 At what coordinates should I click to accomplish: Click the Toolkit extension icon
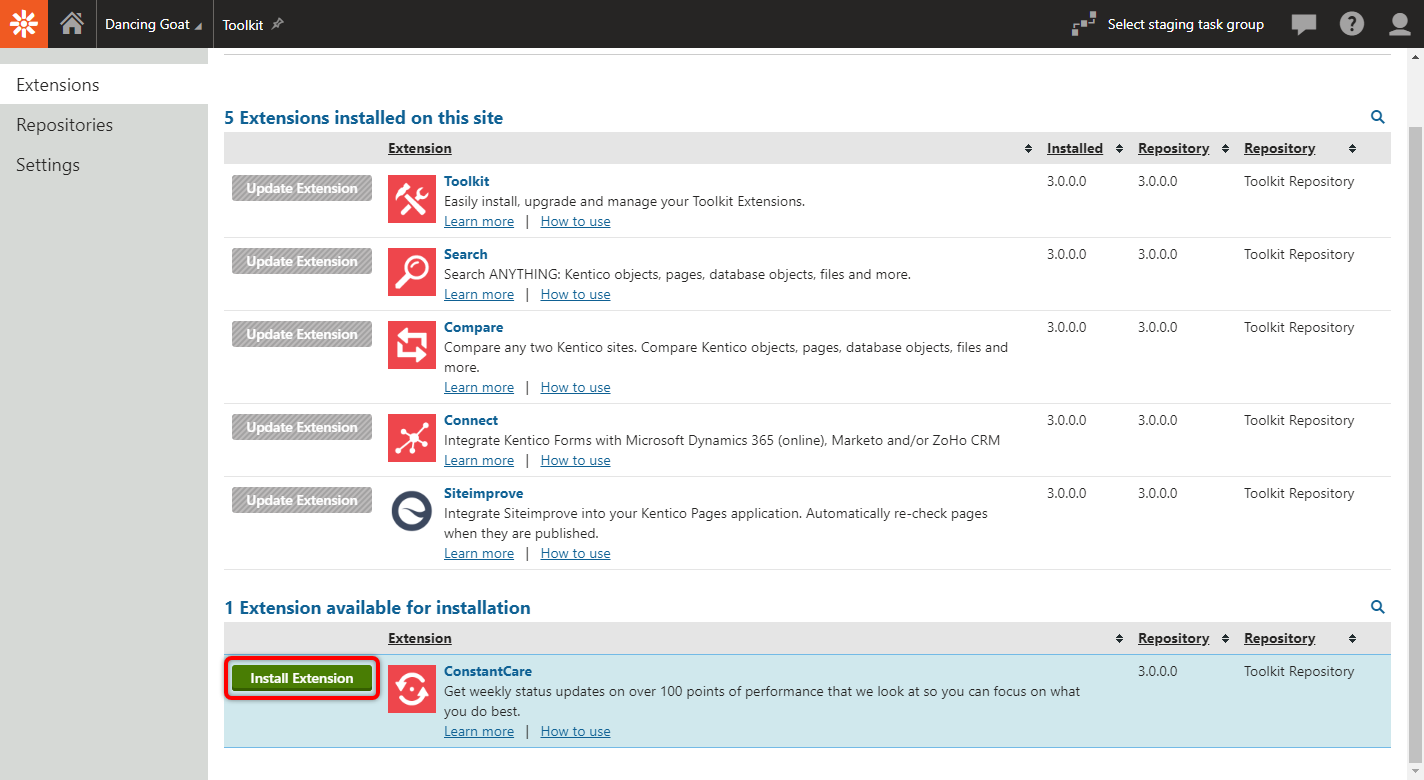(412, 200)
